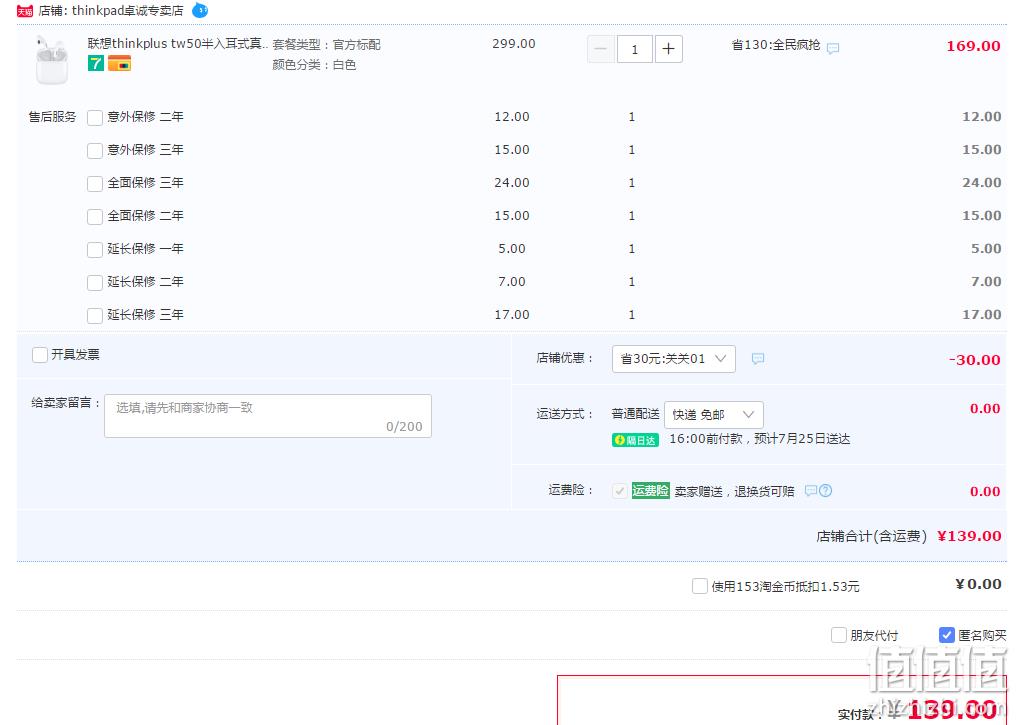Open the 省30元:关关01 store discount dropdown
Image resolution: width=1017 pixels, height=725 pixels.
click(x=674, y=359)
